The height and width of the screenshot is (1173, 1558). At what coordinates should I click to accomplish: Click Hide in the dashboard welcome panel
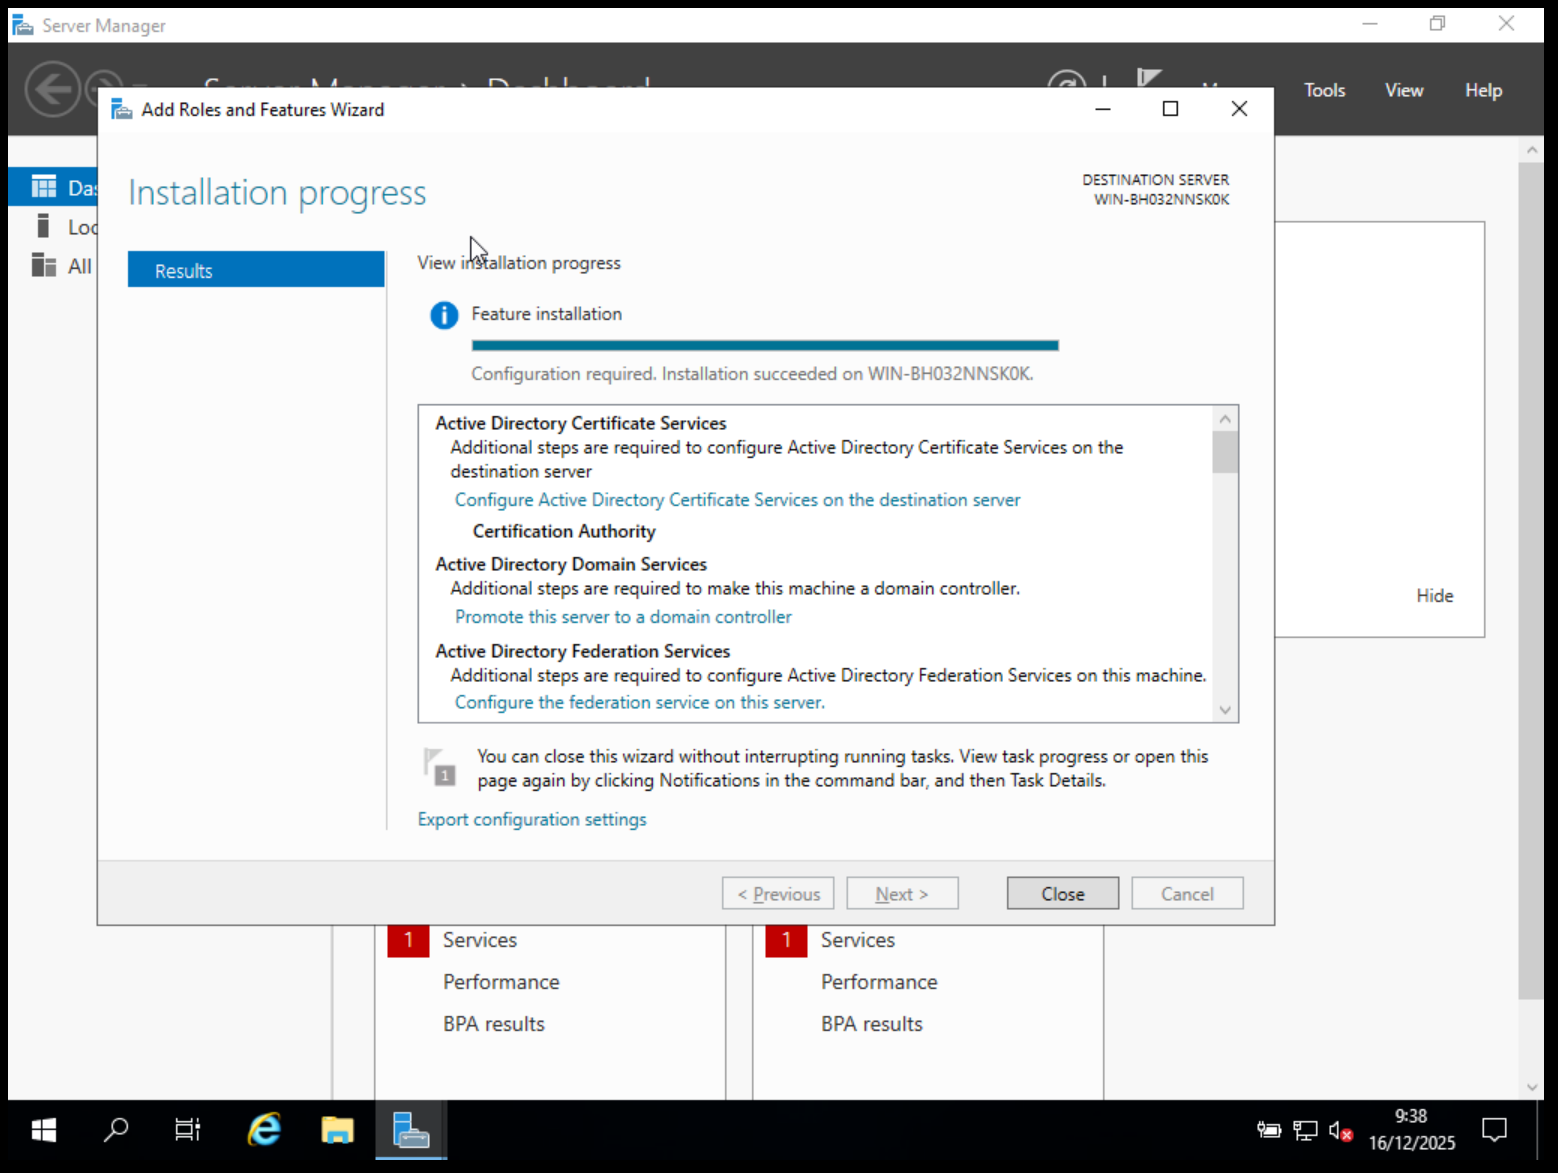(x=1434, y=596)
